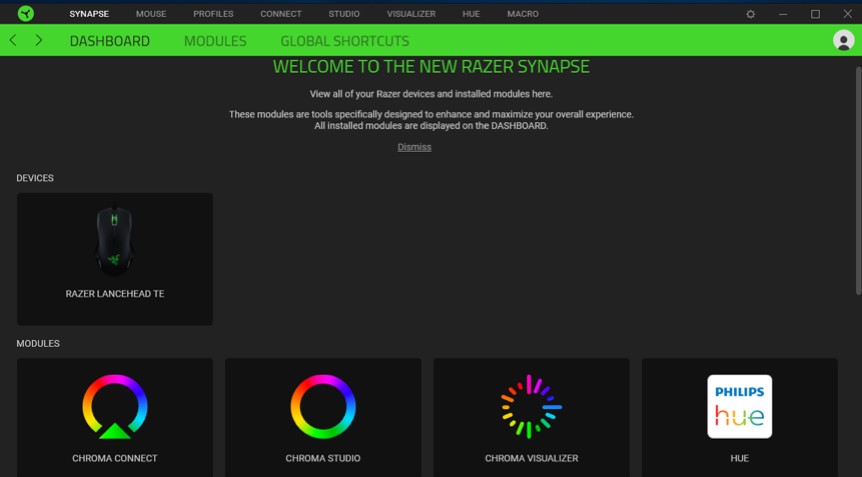Minimize the Synapse window
The height and width of the screenshot is (477, 862).
783,14
